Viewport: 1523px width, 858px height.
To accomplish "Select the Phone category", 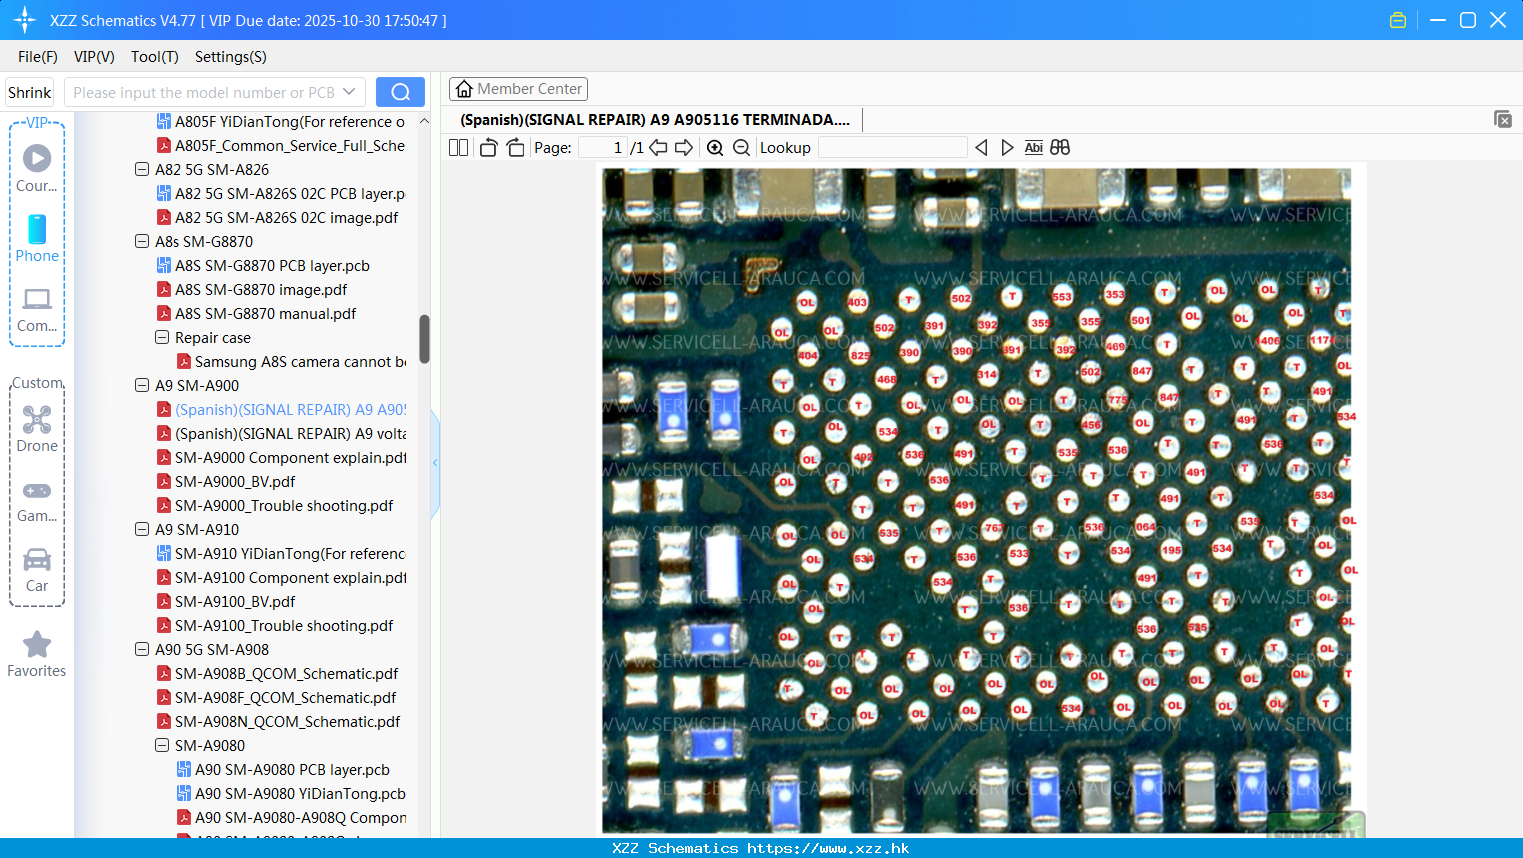I will tap(37, 238).
